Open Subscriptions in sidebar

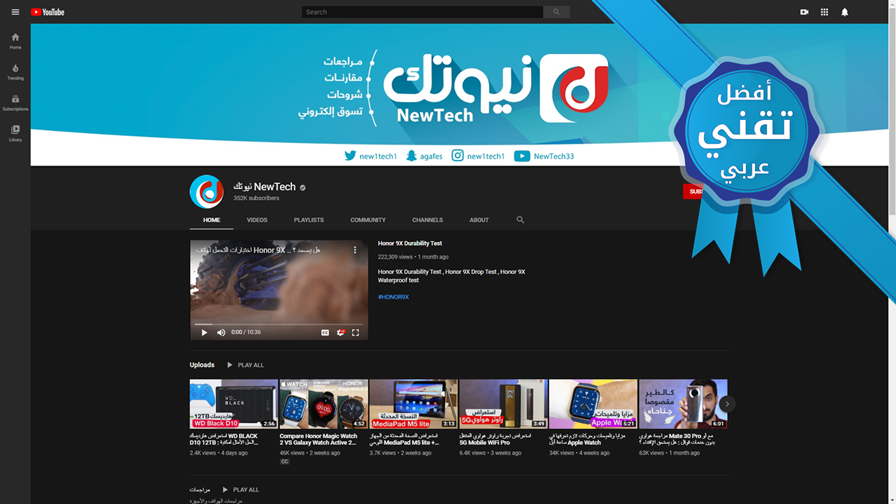[x=15, y=103]
